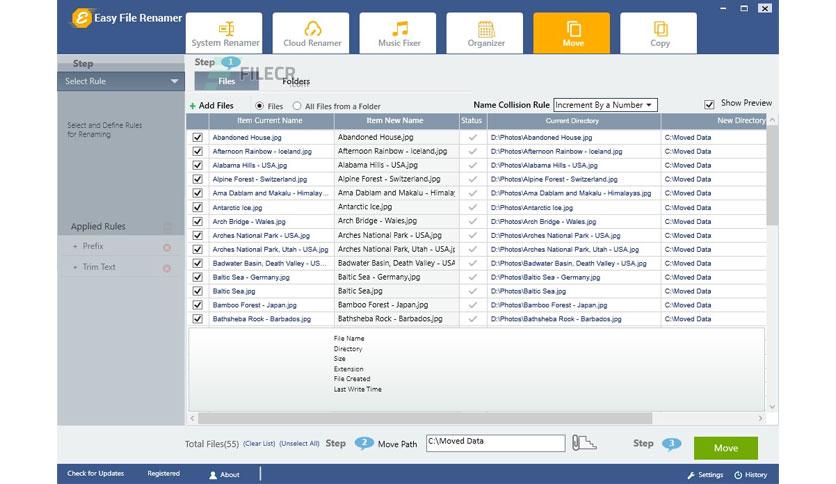Select Baltic Sea - Germany.jpg current name
This screenshot has width=836, height=484.
click(251, 277)
